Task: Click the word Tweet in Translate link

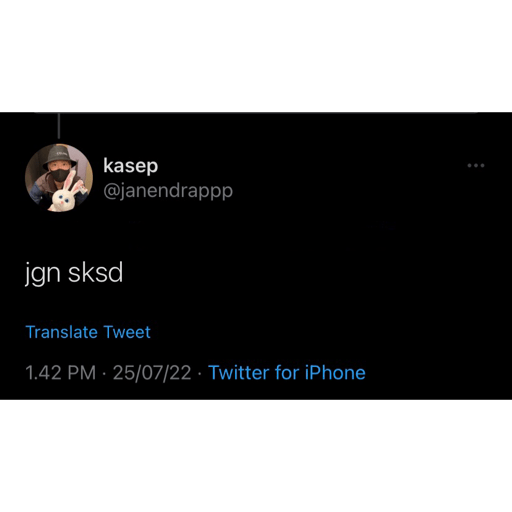Action: click(x=127, y=332)
